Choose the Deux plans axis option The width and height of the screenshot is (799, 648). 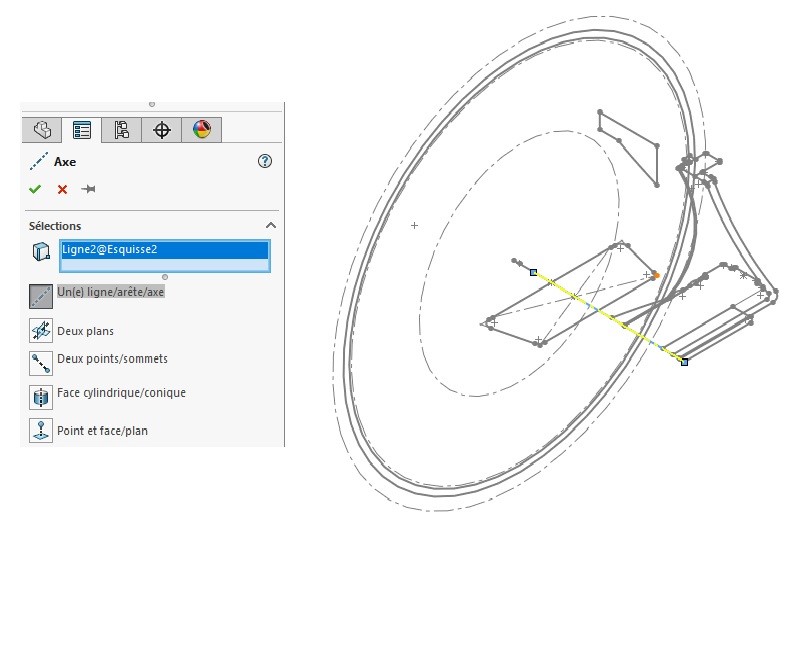(41, 331)
